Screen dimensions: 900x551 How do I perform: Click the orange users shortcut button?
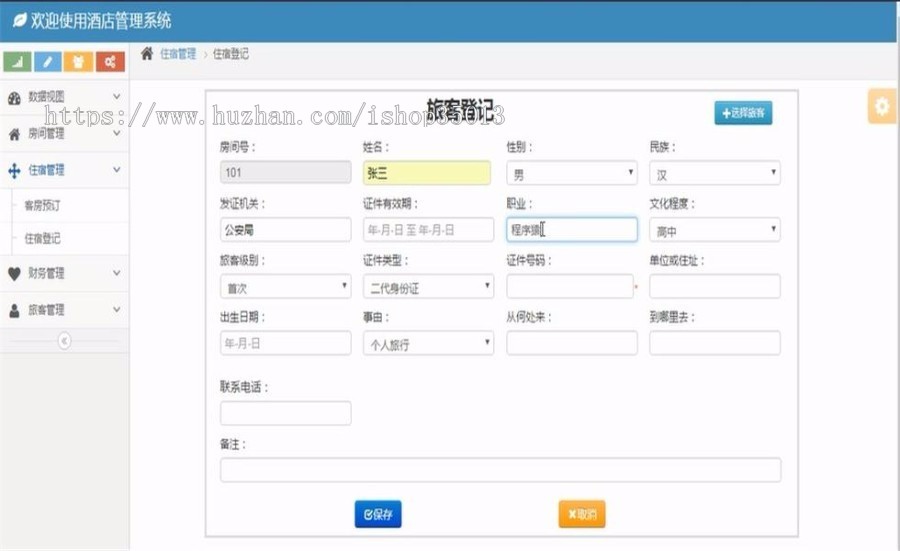79,61
